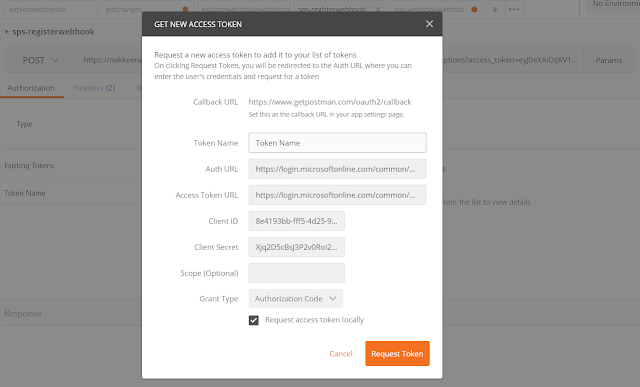Switch to the Authorization tab

coord(31,88)
